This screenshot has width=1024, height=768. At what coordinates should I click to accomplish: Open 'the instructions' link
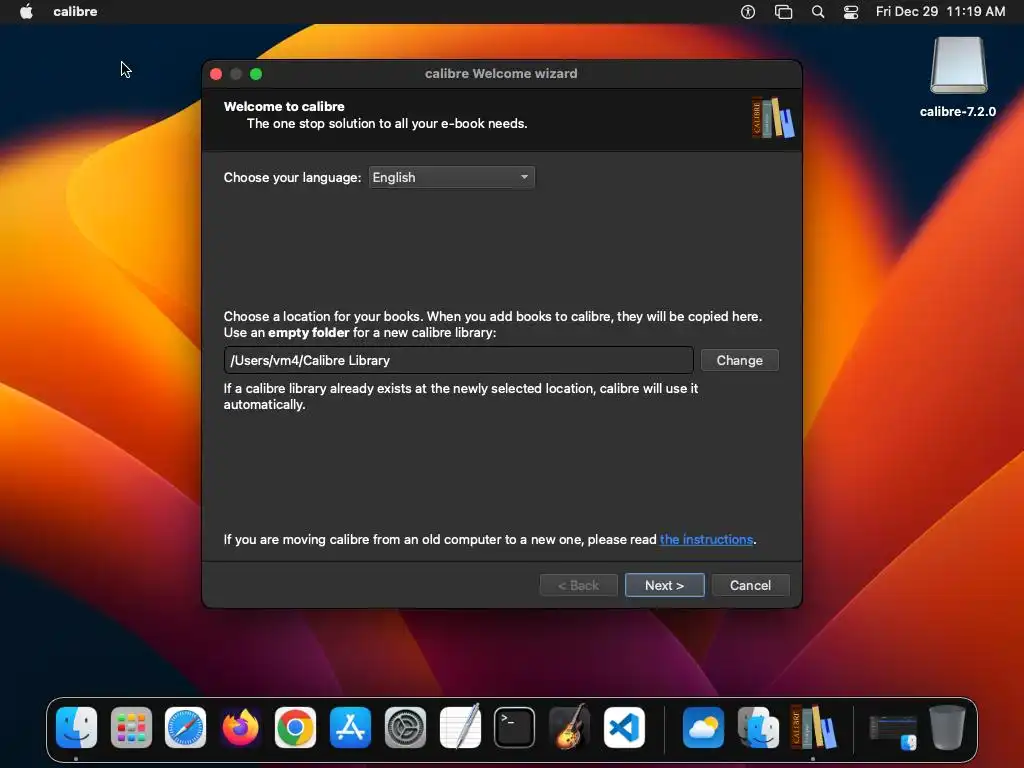pyautogui.click(x=706, y=539)
